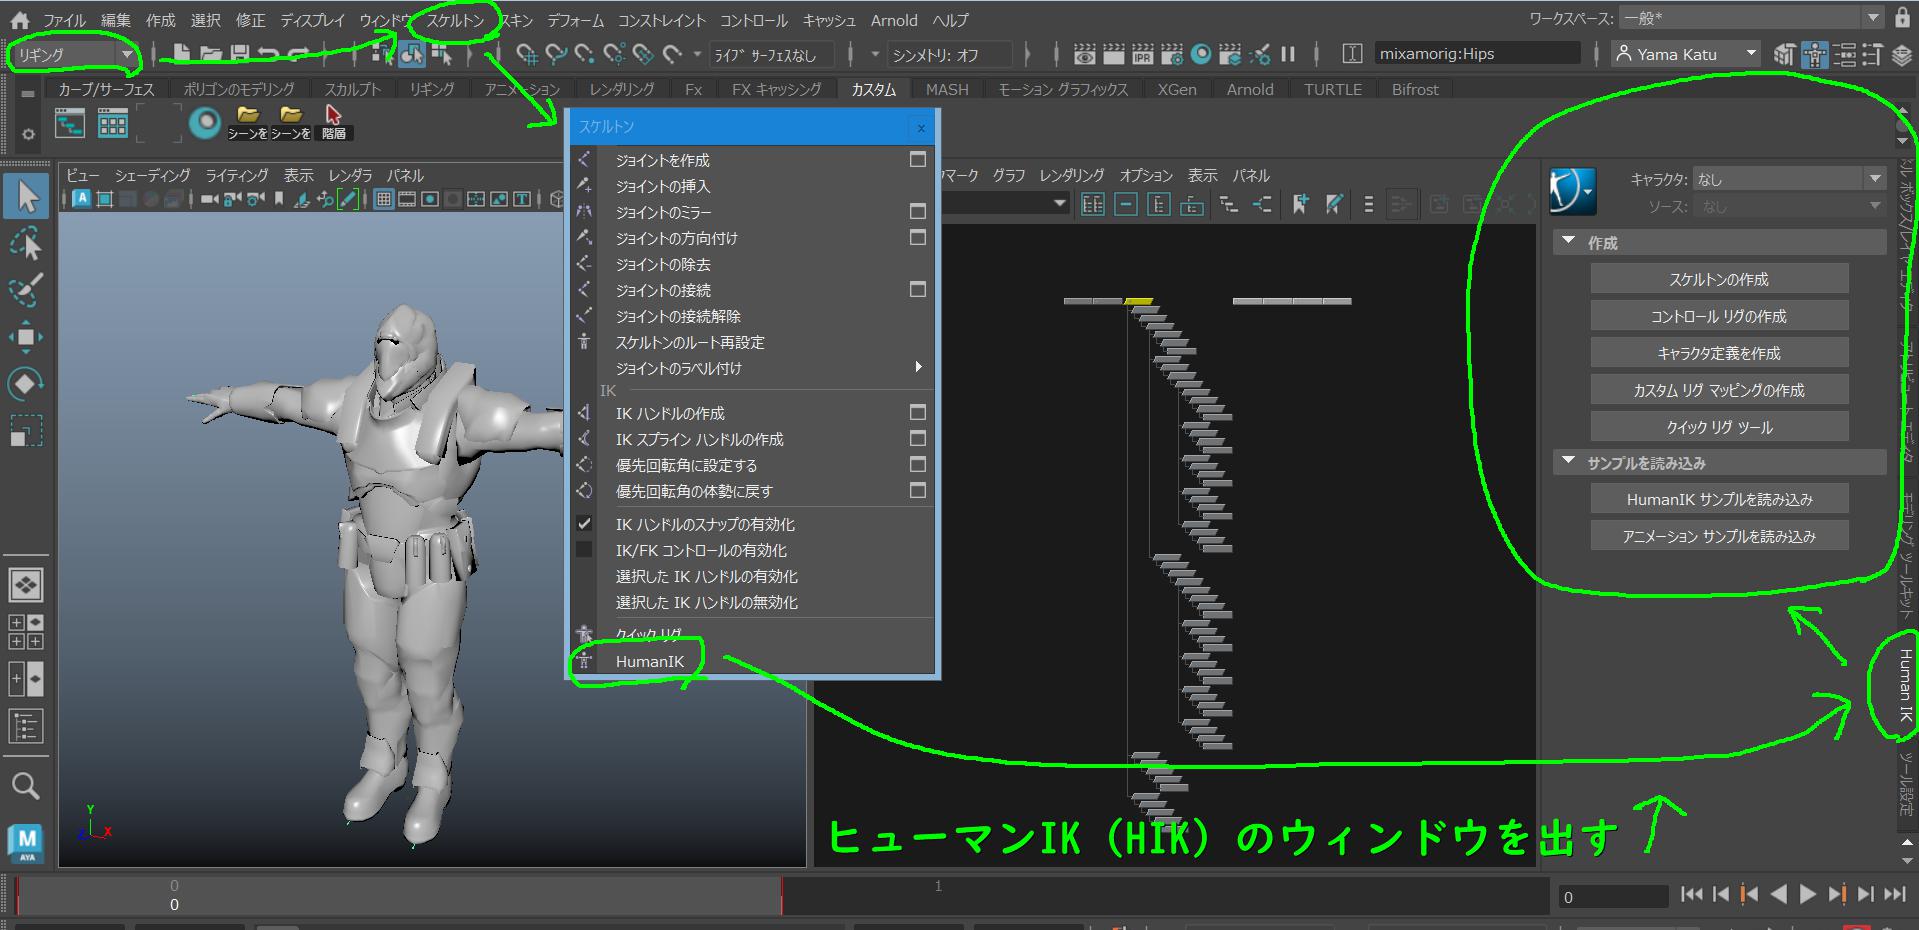Open the Yama Katu account dropdown
The width and height of the screenshot is (1919, 930).
point(1686,54)
